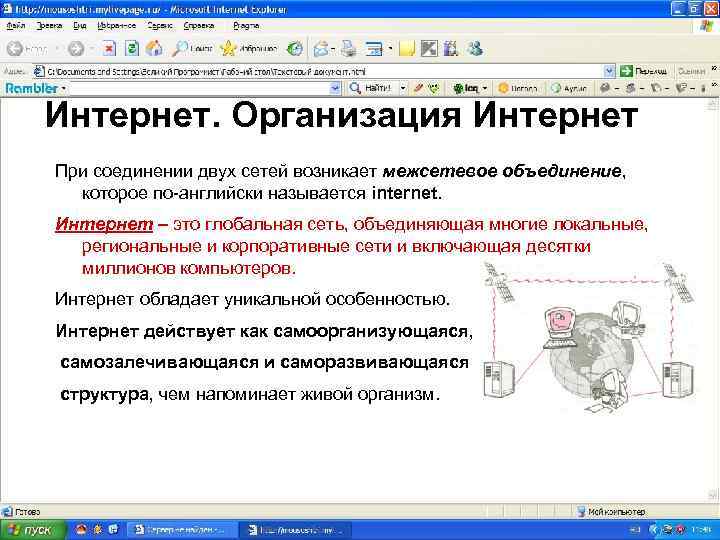
Task: Open the History clock icon
Action: [x=294, y=48]
